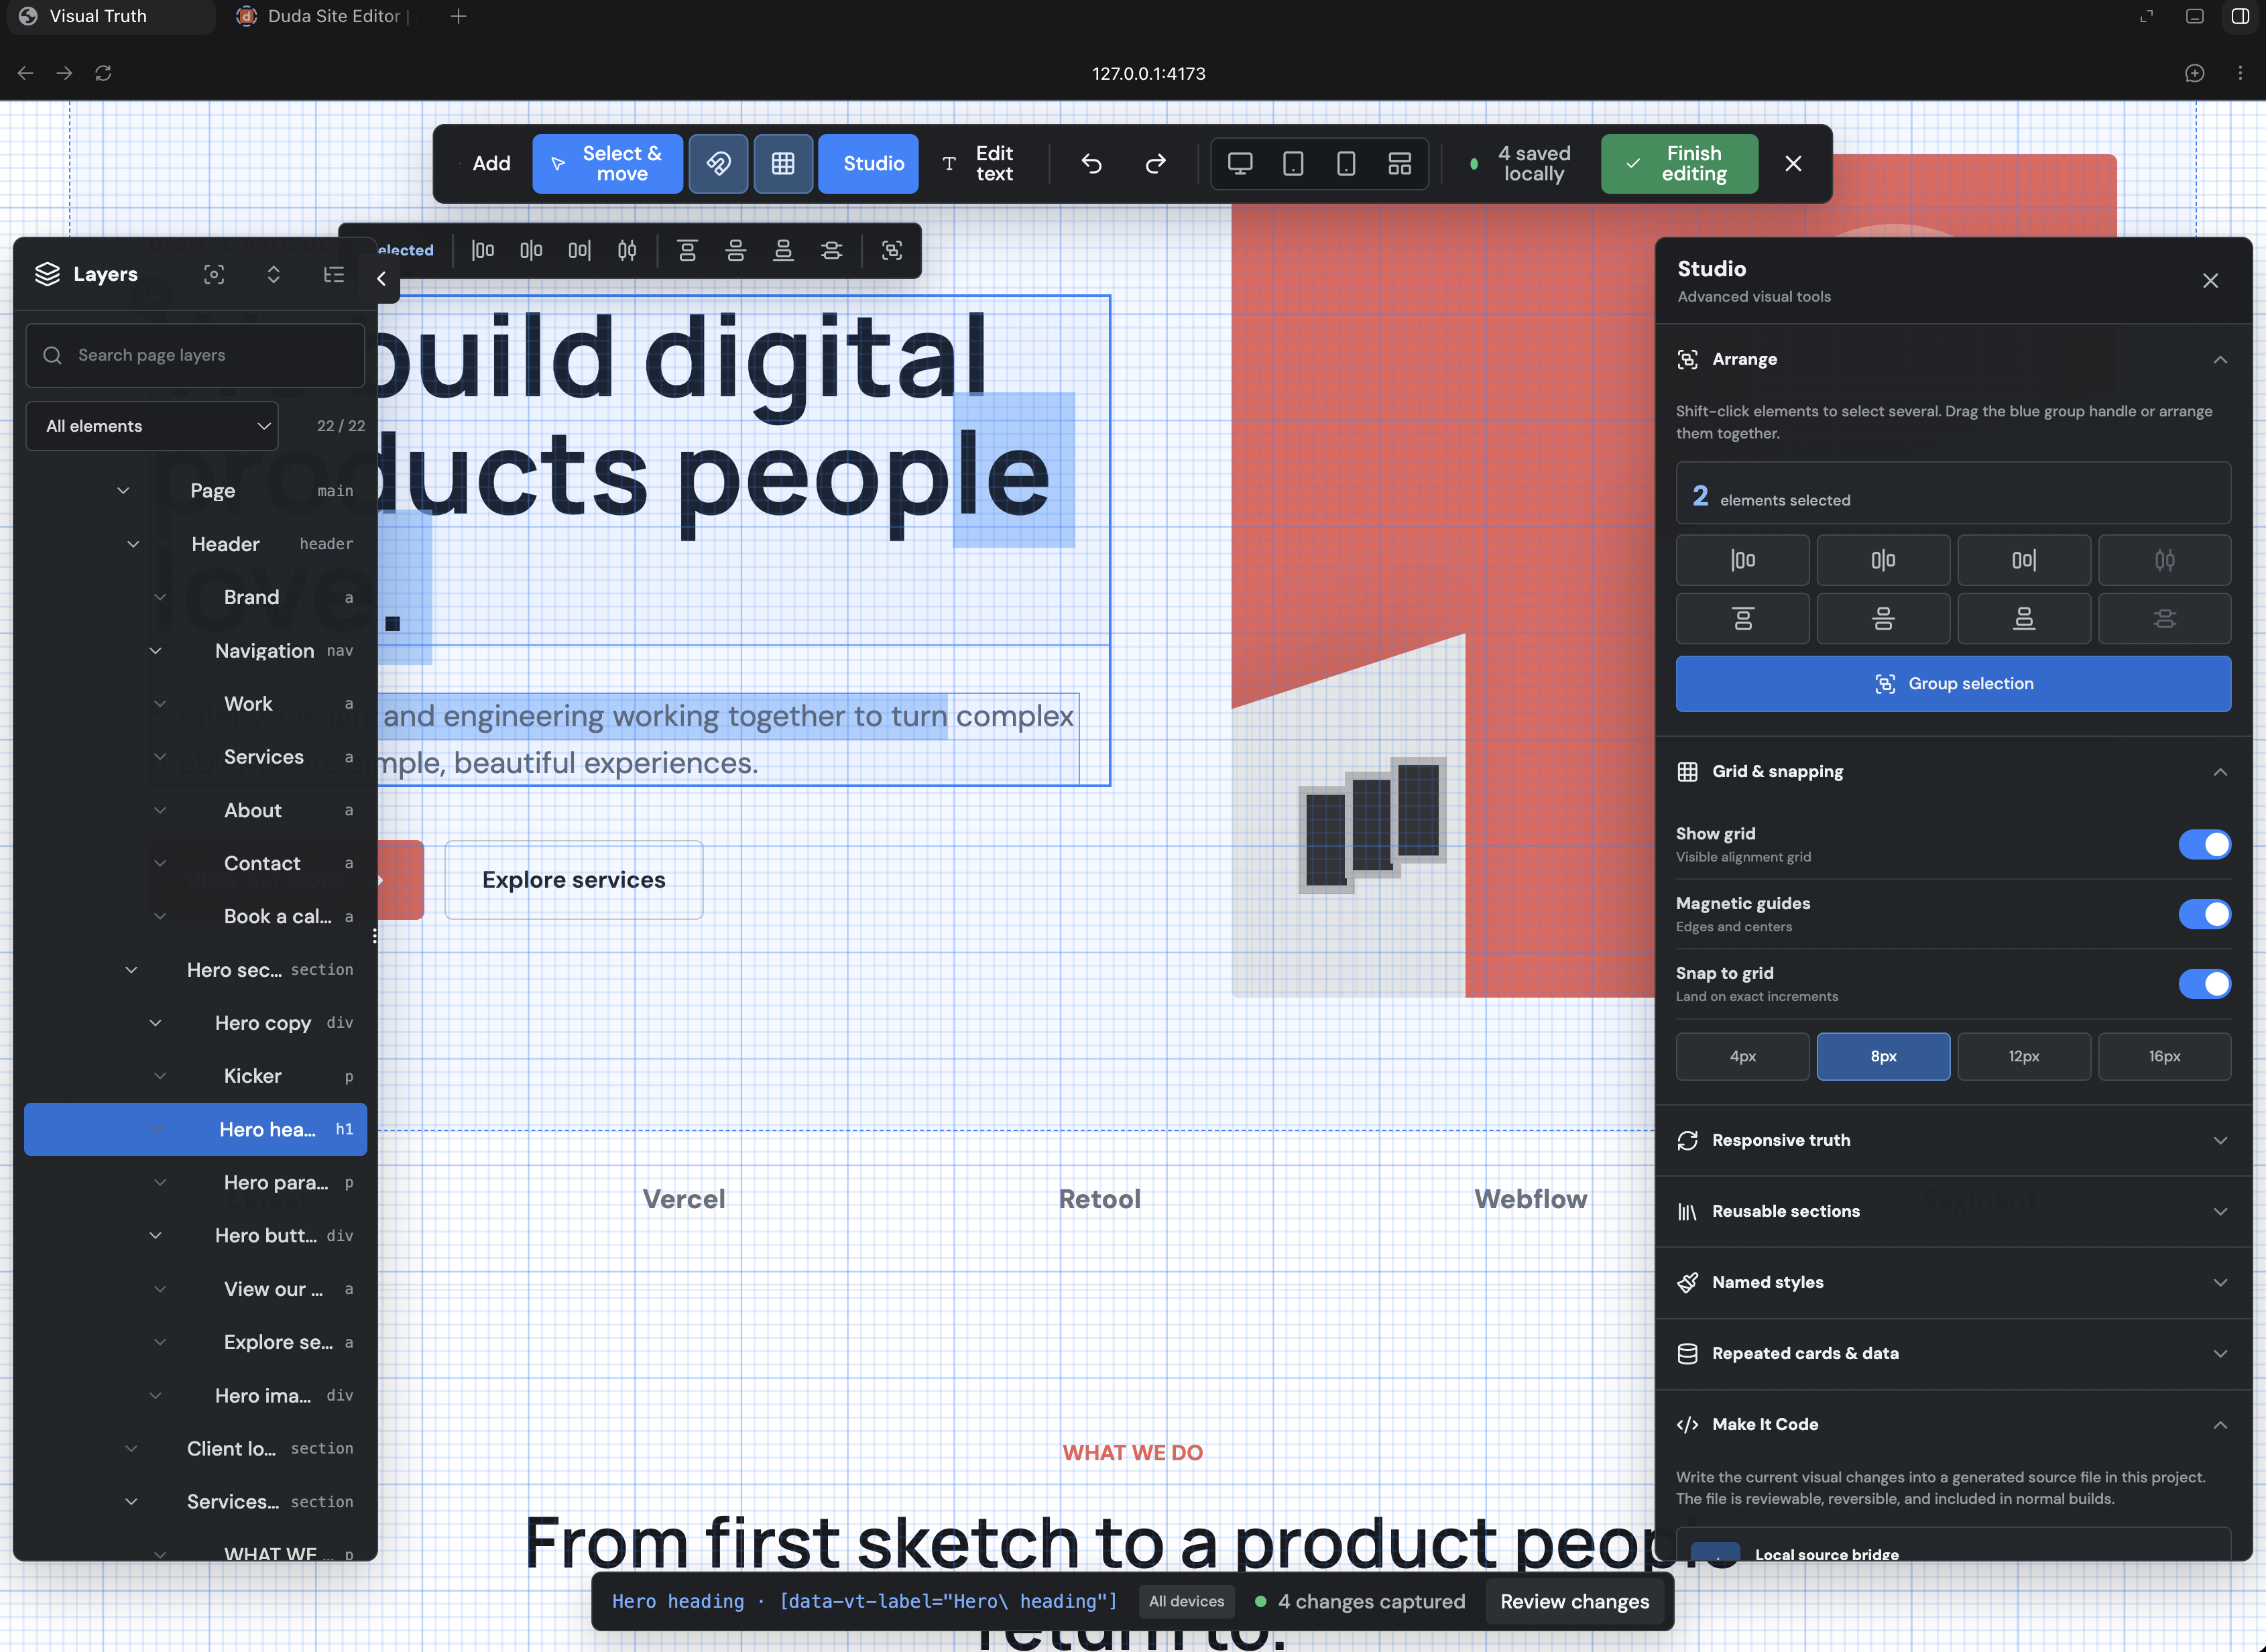Collapse the Page layer tree node

[123, 490]
